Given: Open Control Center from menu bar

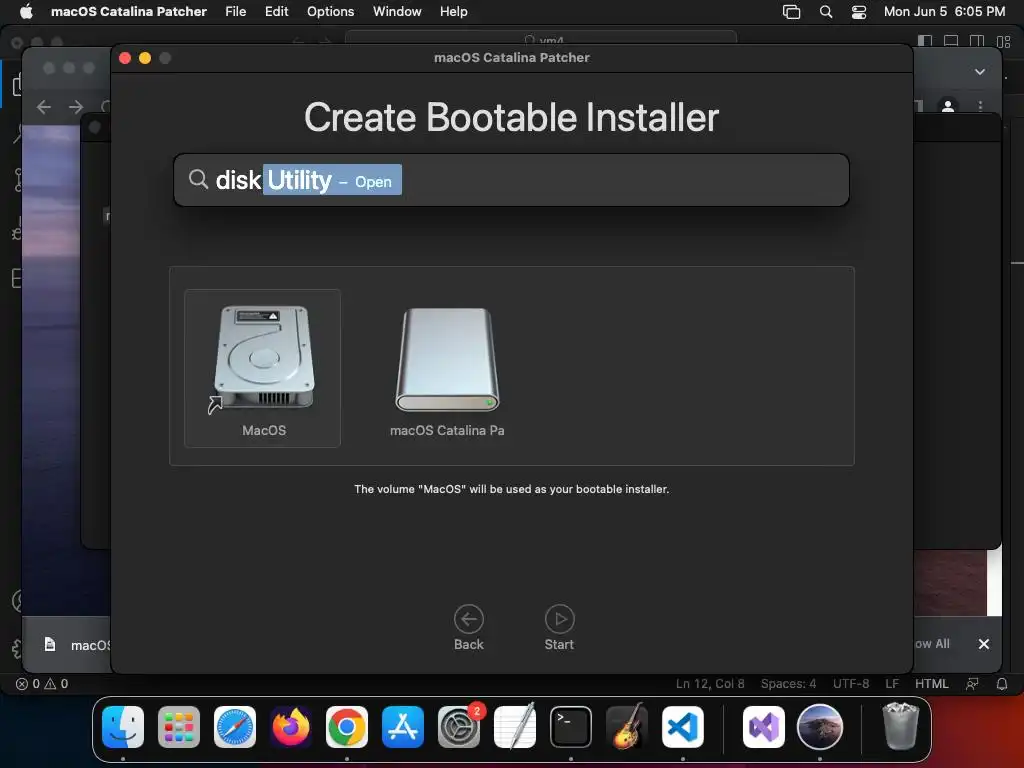Looking at the screenshot, I should click(859, 12).
